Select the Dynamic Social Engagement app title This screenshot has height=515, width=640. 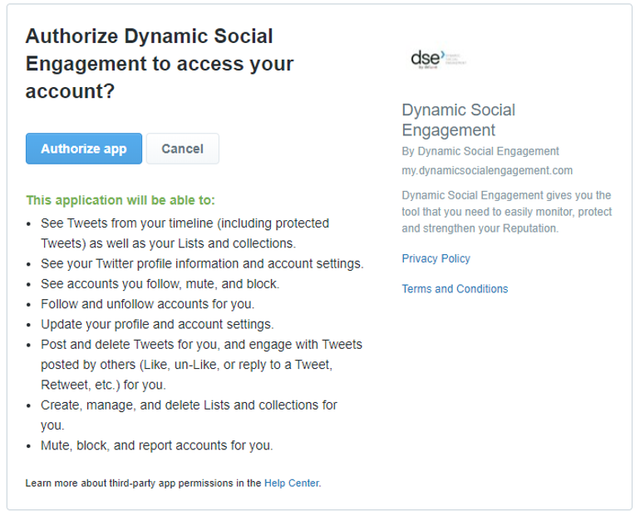pyautogui.click(x=458, y=120)
